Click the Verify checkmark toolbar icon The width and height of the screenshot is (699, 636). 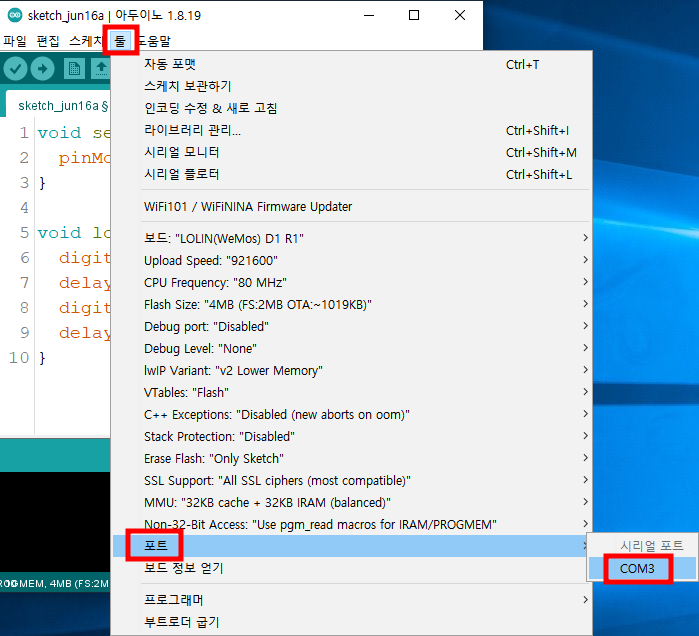[x=16, y=69]
